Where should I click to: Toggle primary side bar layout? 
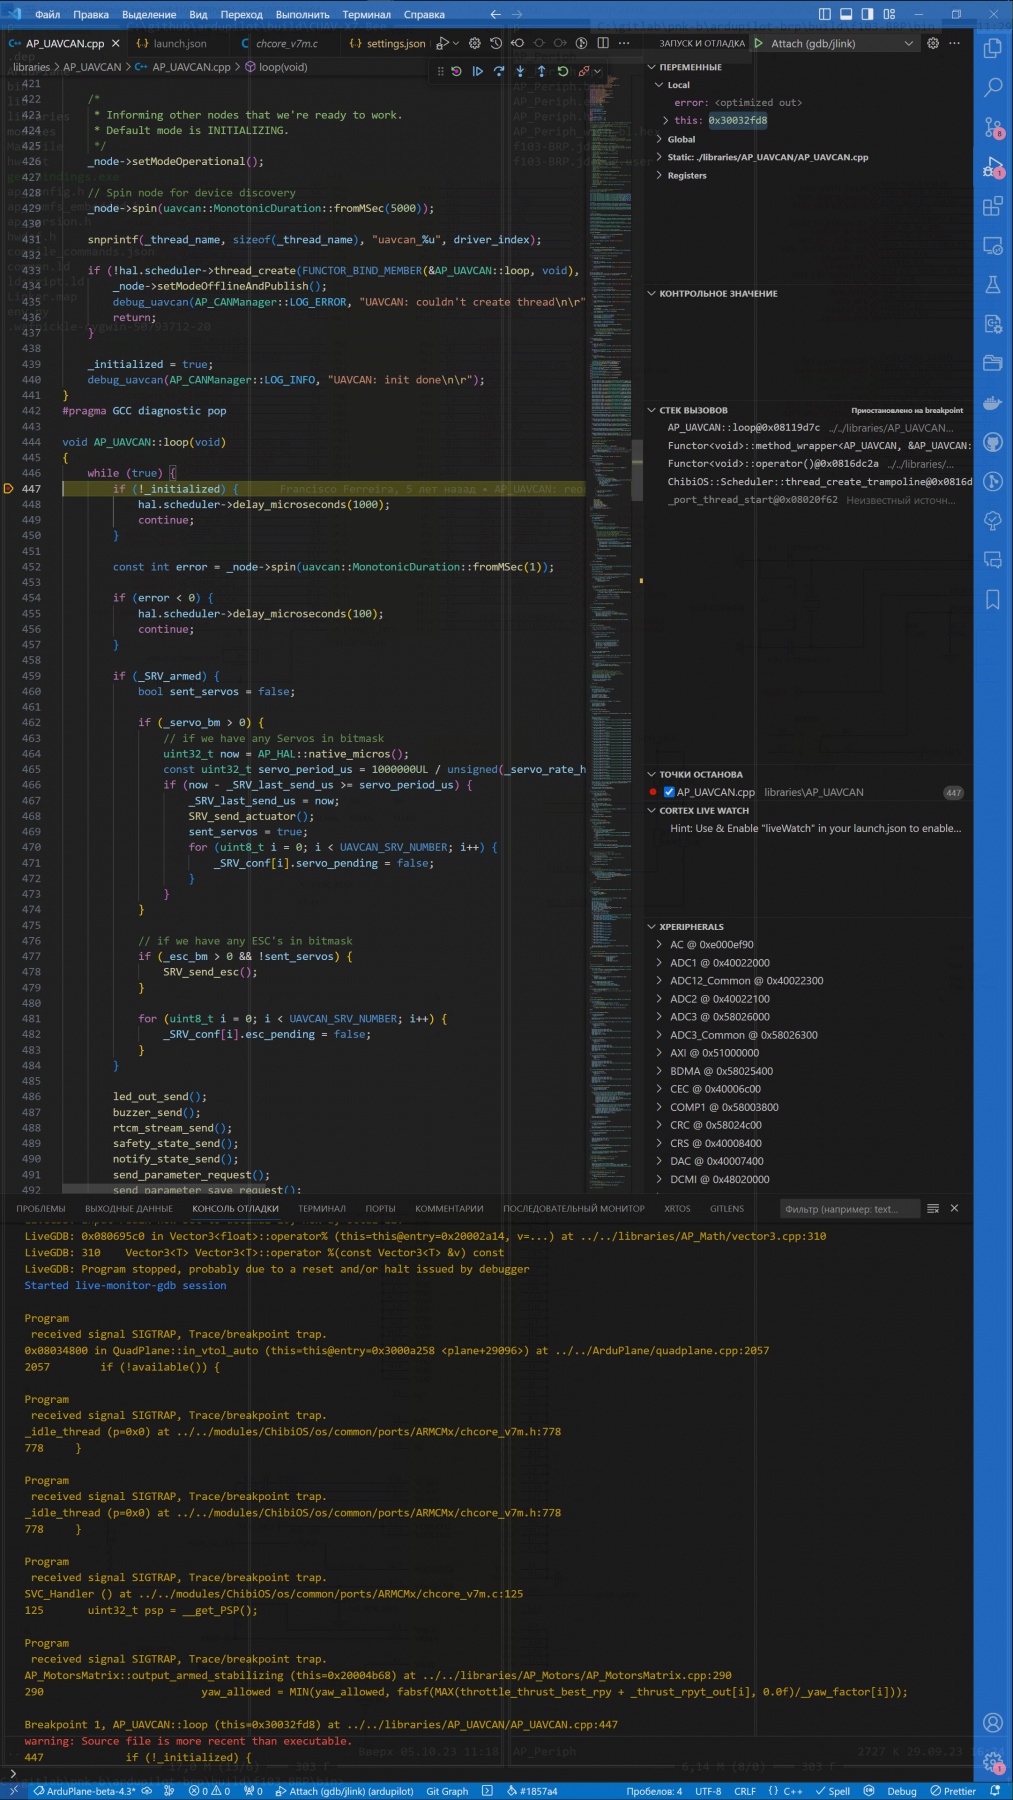point(825,14)
